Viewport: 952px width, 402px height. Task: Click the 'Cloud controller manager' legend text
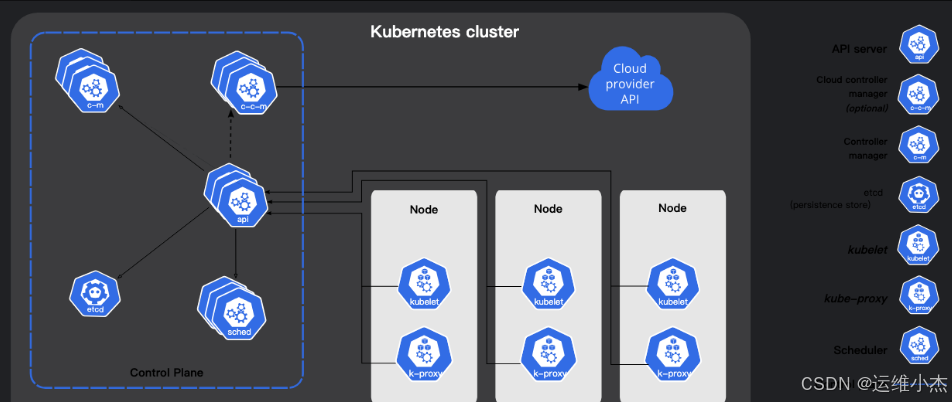tap(852, 87)
